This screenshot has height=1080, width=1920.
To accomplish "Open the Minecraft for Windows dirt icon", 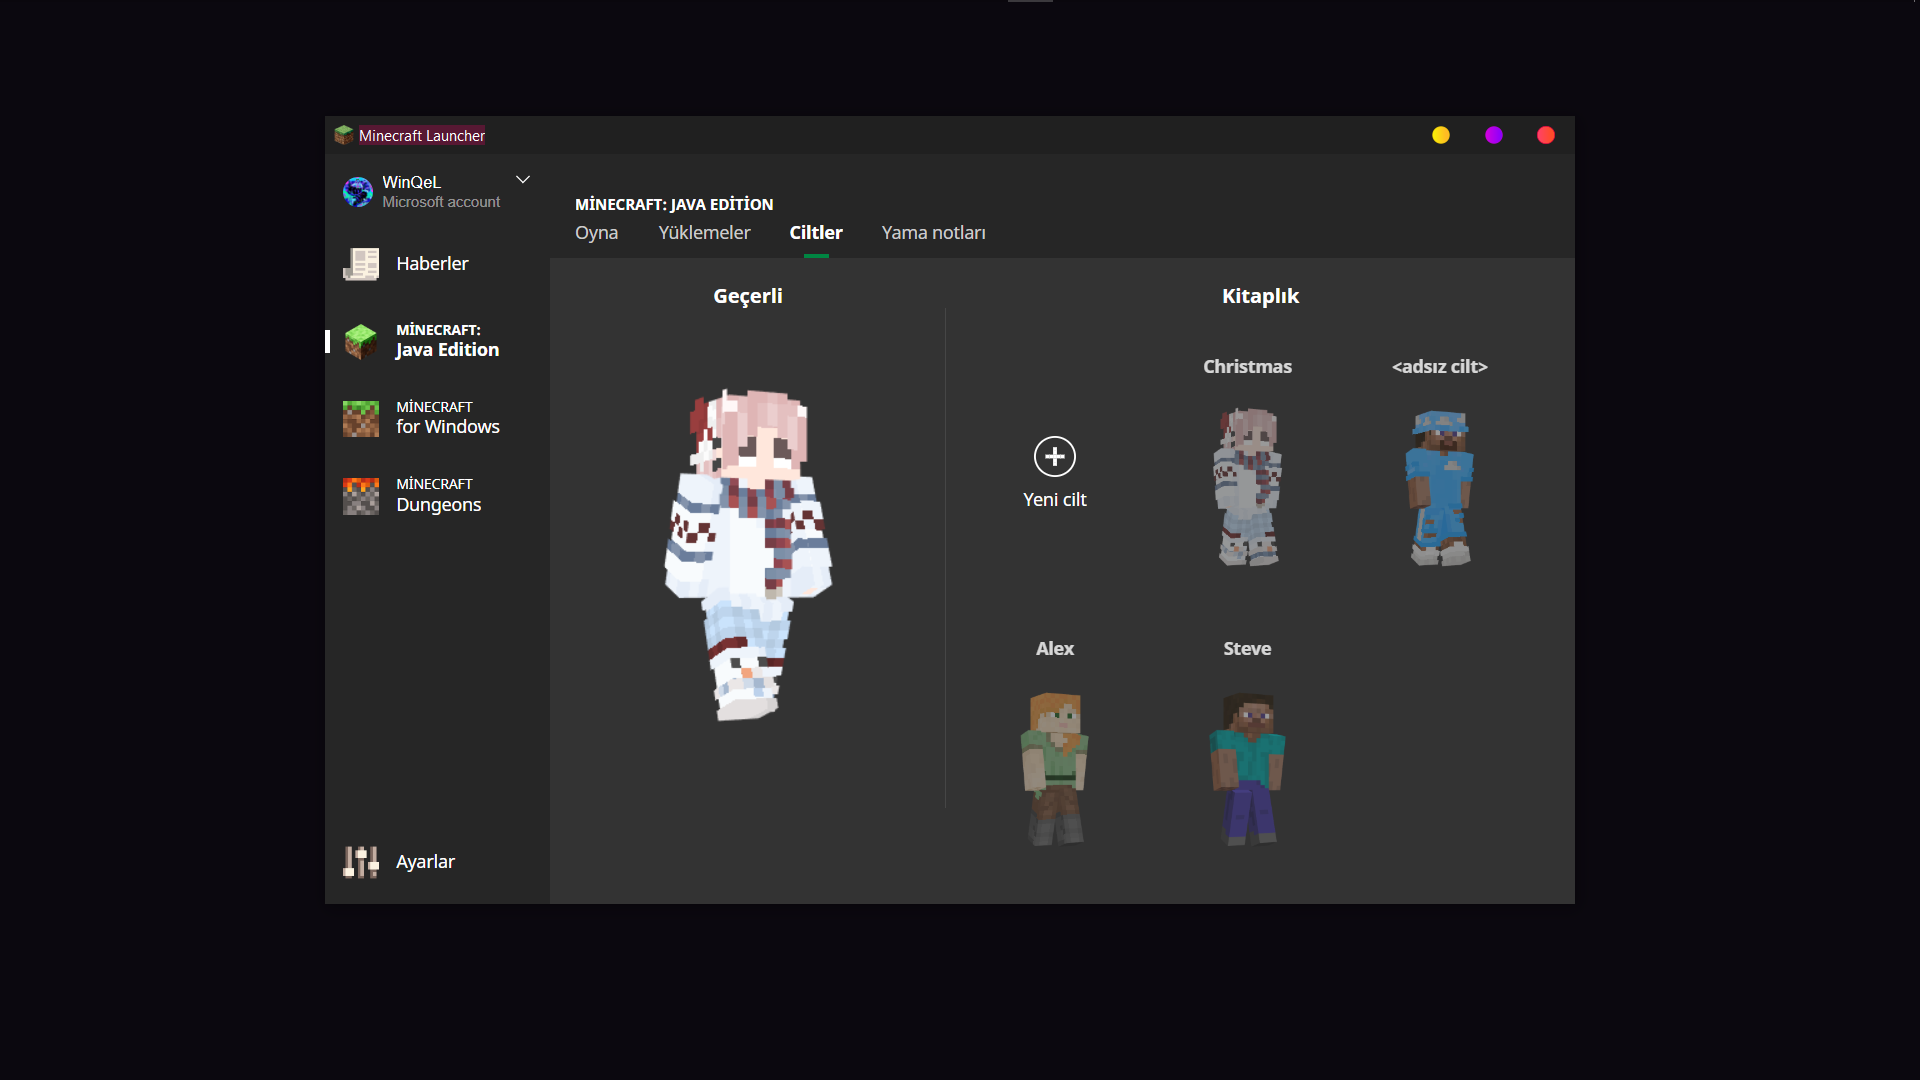I will click(361, 418).
